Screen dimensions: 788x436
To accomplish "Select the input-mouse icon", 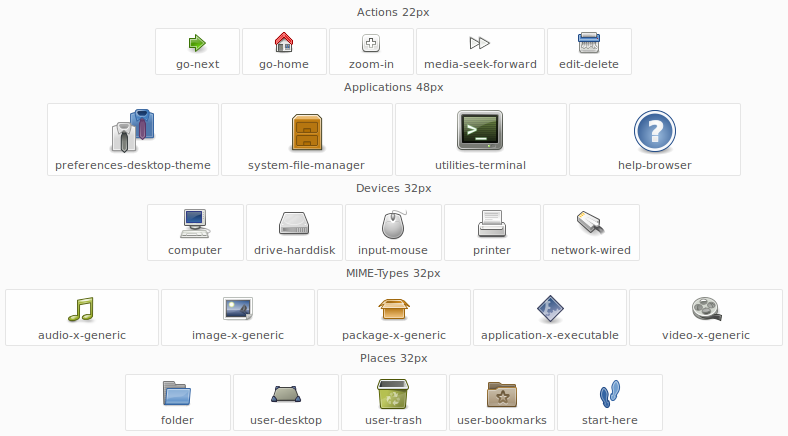I will pos(393,224).
